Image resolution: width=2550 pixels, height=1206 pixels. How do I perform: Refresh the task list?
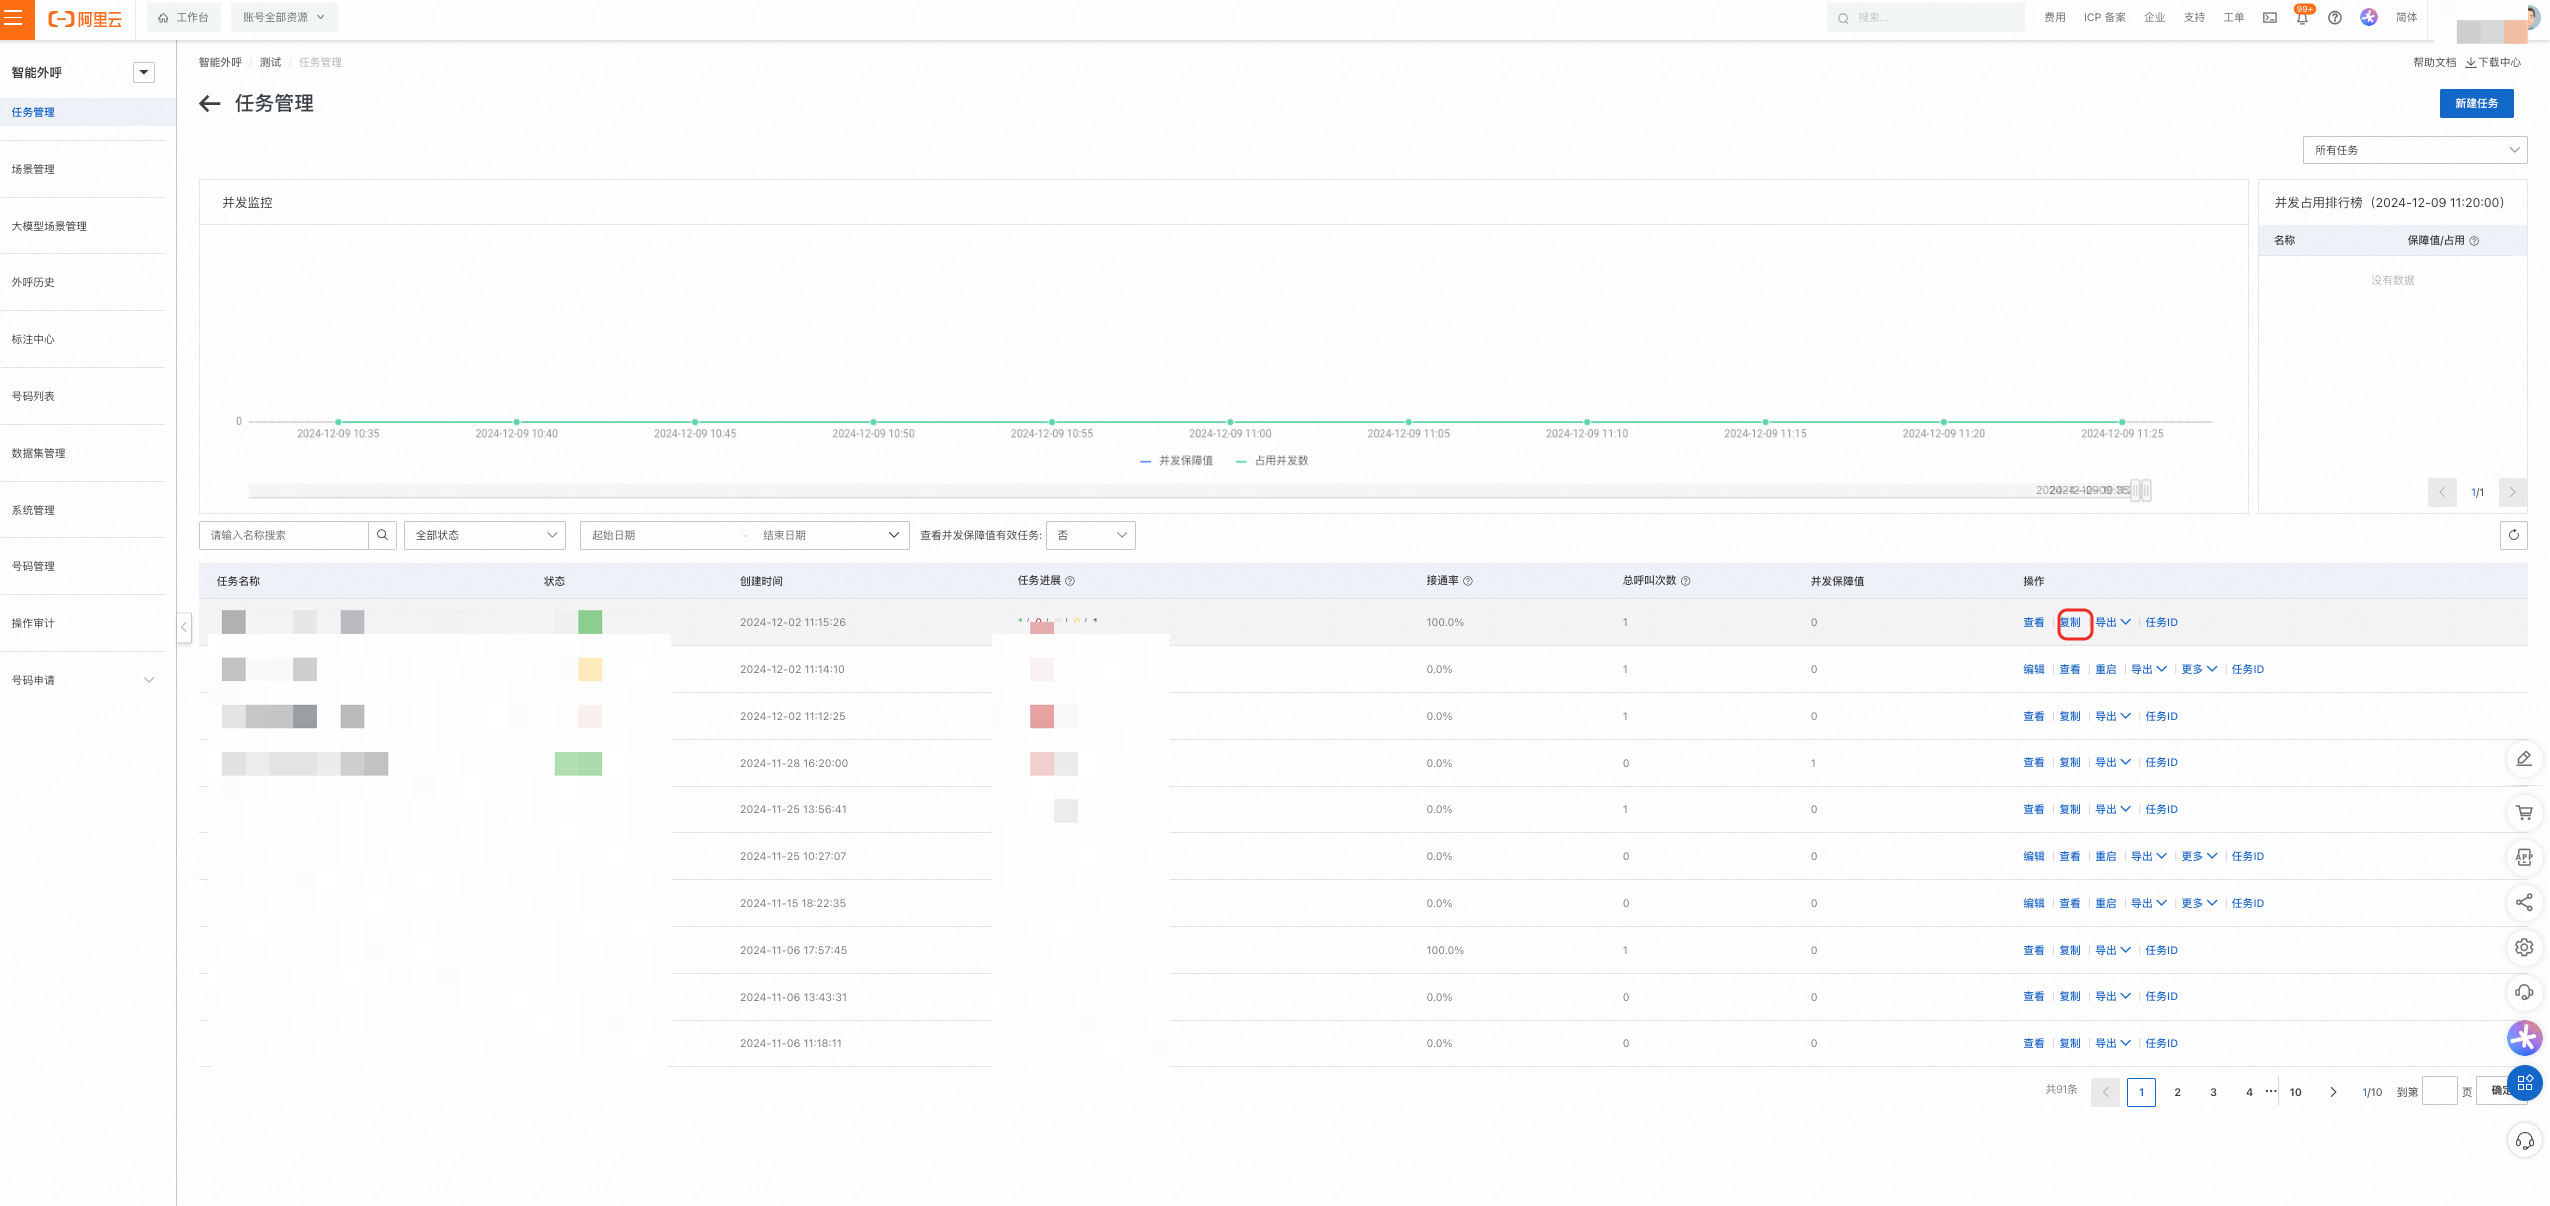2513,535
